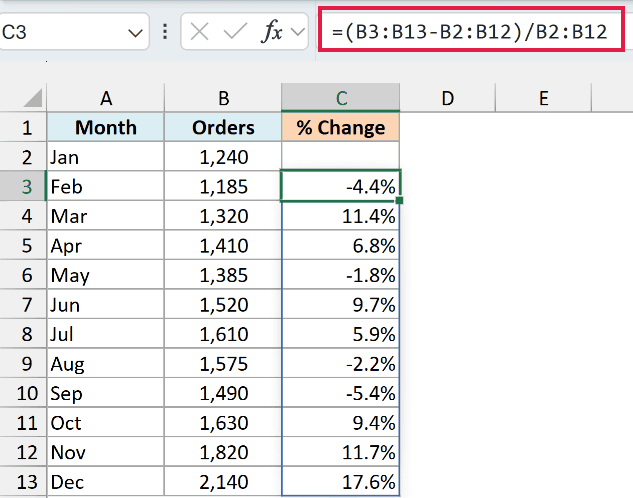
Task: Select row 6 header
Action: (23, 274)
